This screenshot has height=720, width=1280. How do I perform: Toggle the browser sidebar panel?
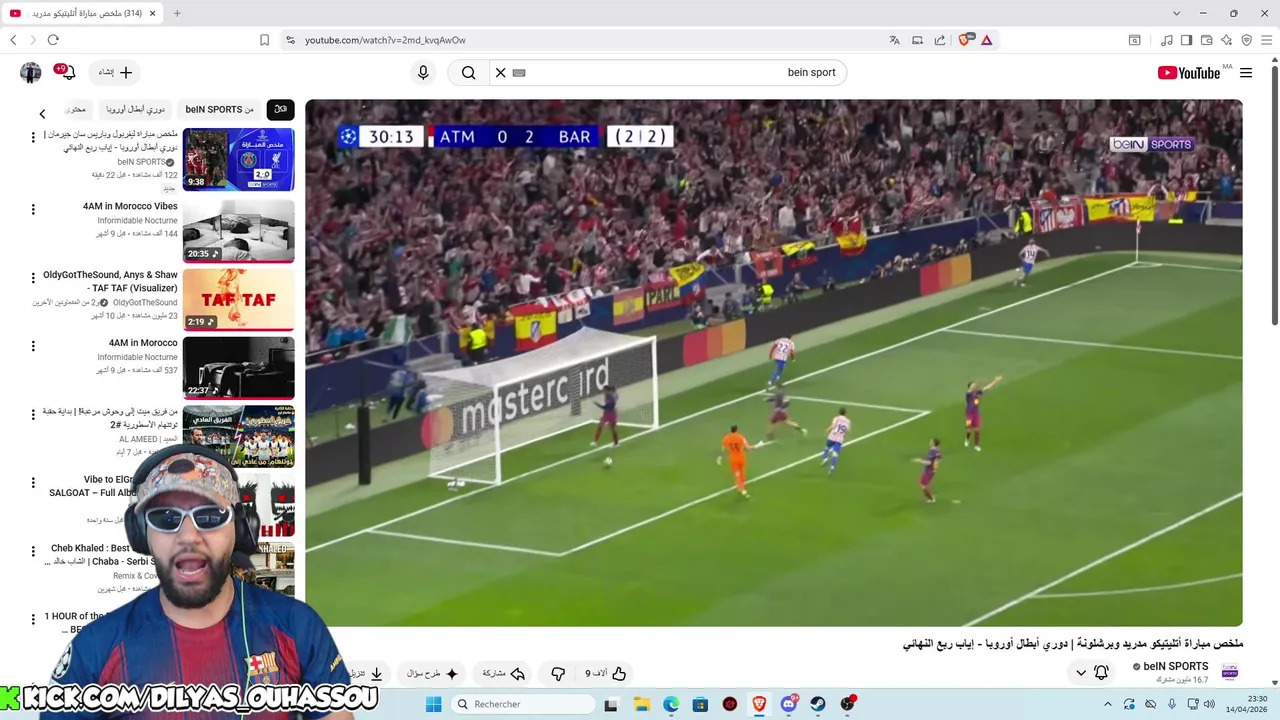point(1186,40)
